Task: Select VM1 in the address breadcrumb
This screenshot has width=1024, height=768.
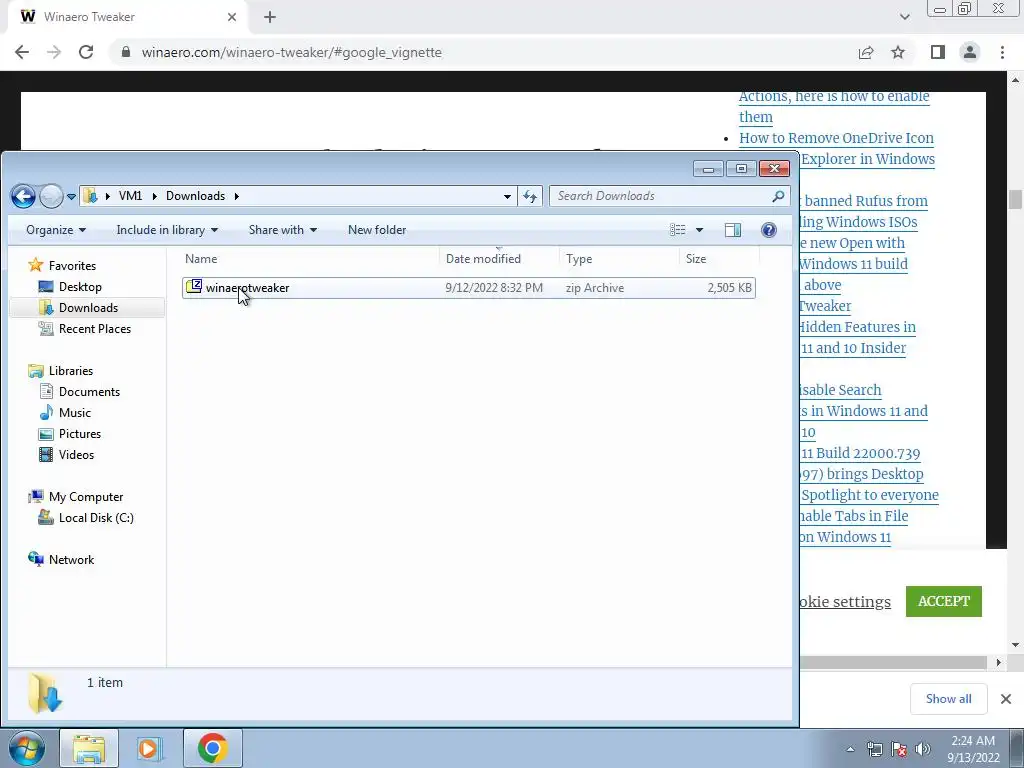Action: coord(130,196)
